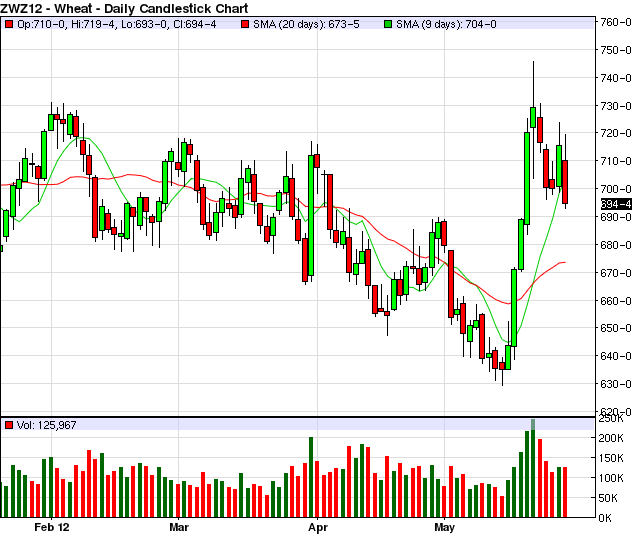Screen dimensions: 640x536
Task: Click the 660-0 price axis label
Action: point(616,301)
